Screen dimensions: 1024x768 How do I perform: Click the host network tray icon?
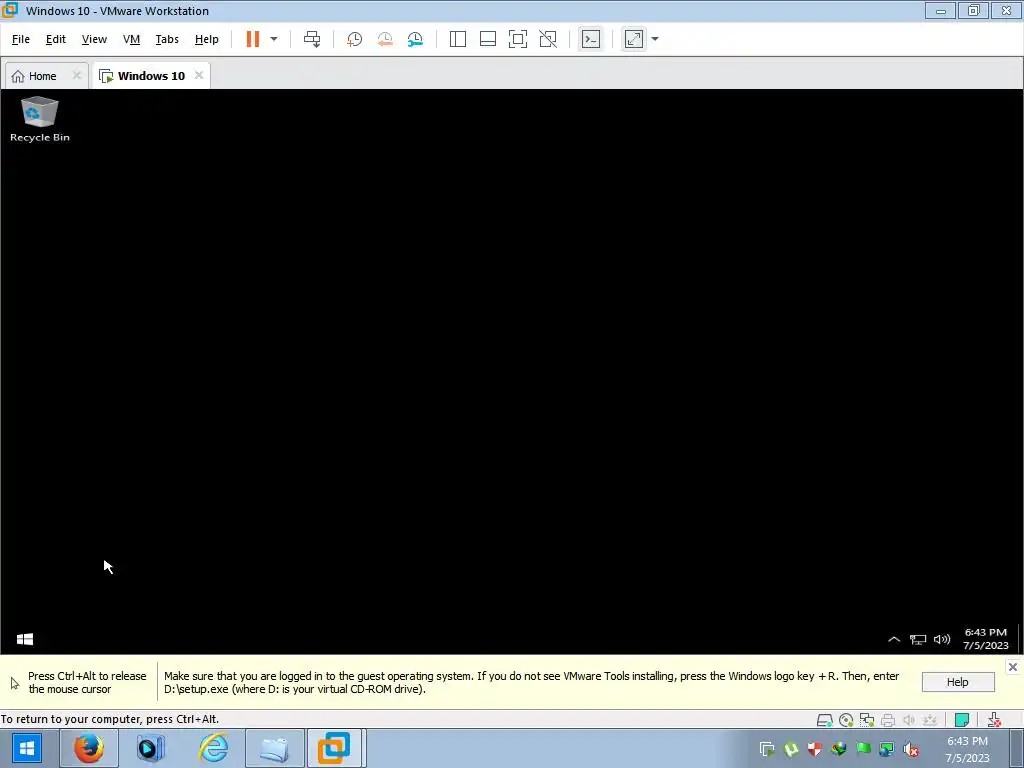click(x=887, y=749)
